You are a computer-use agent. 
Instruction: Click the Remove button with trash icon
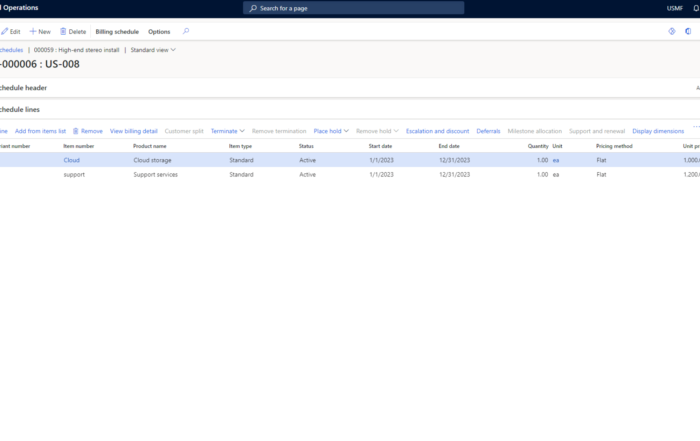[x=88, y=131]
